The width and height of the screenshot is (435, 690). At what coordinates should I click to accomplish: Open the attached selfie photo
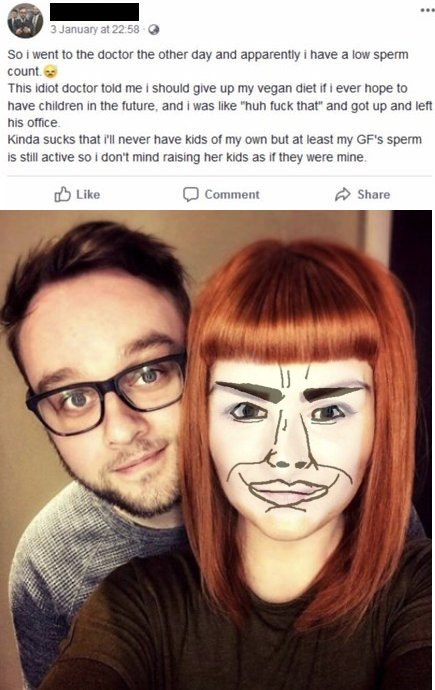(x=216, y=450)
